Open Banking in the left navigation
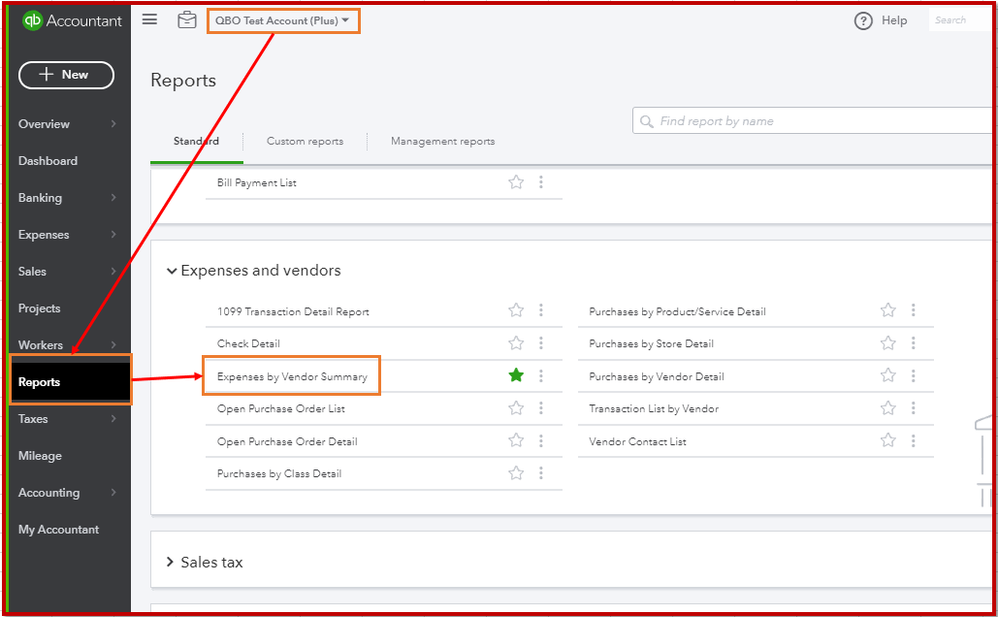 (40, 198)
